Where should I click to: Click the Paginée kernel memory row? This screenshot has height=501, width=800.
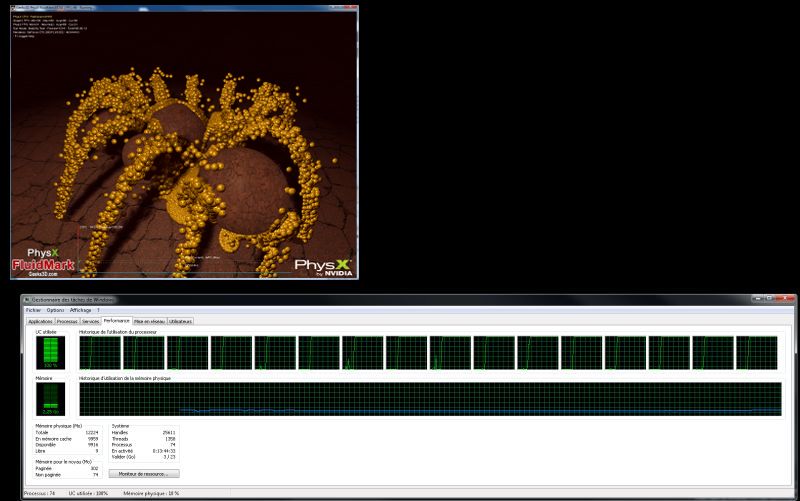pyautogui.click(x=66, y=468)
